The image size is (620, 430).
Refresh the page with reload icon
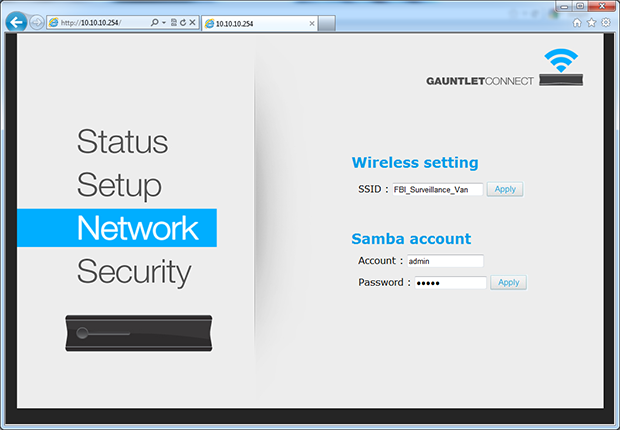(184, 22)
